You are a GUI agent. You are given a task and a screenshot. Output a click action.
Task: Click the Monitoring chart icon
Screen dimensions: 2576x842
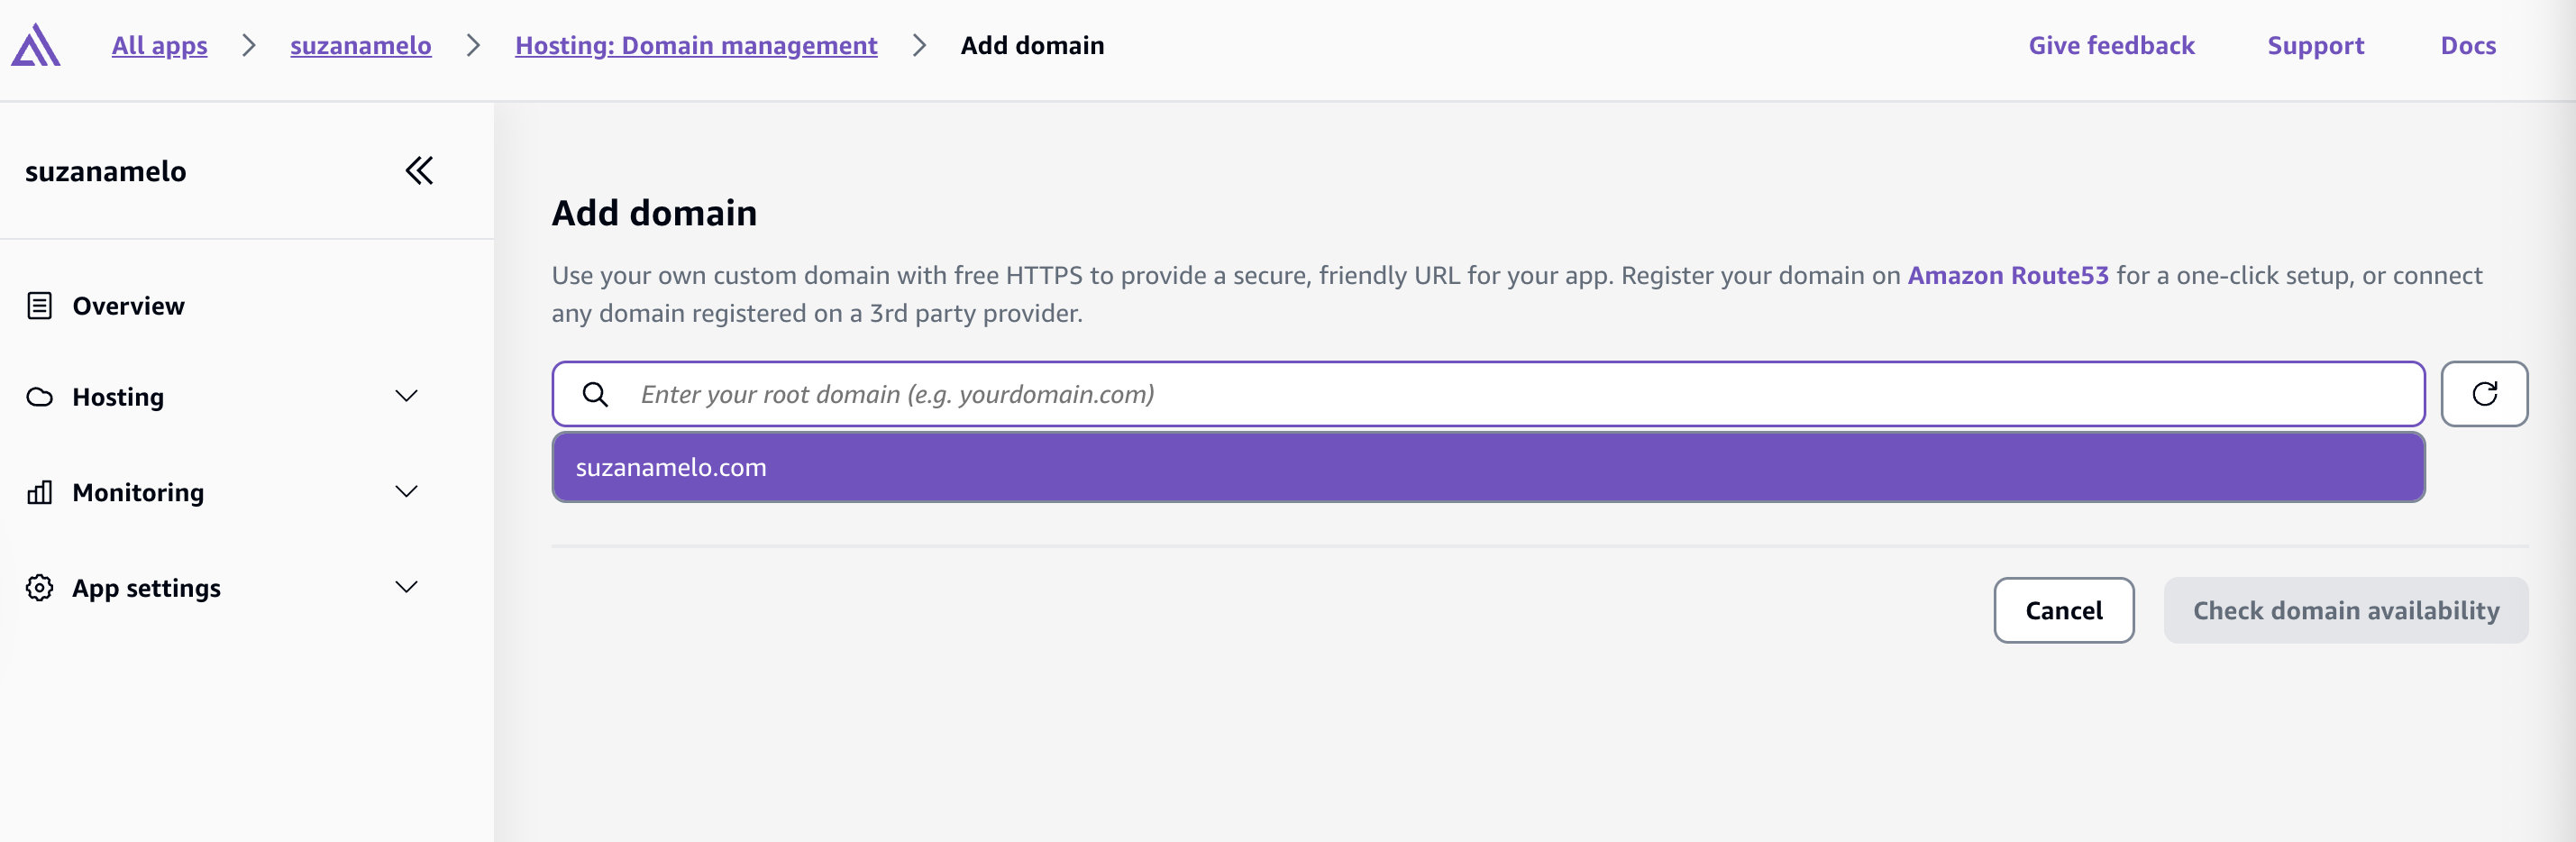click(39, 492)
